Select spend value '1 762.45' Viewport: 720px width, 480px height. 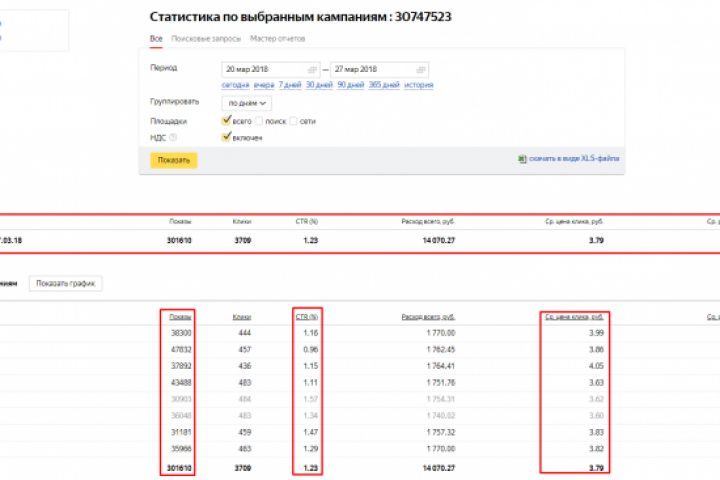click(441, 350)
